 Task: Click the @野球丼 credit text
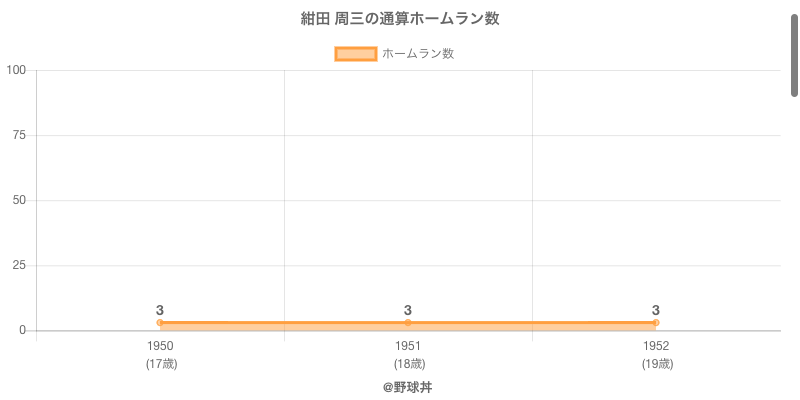coord(408,388)
